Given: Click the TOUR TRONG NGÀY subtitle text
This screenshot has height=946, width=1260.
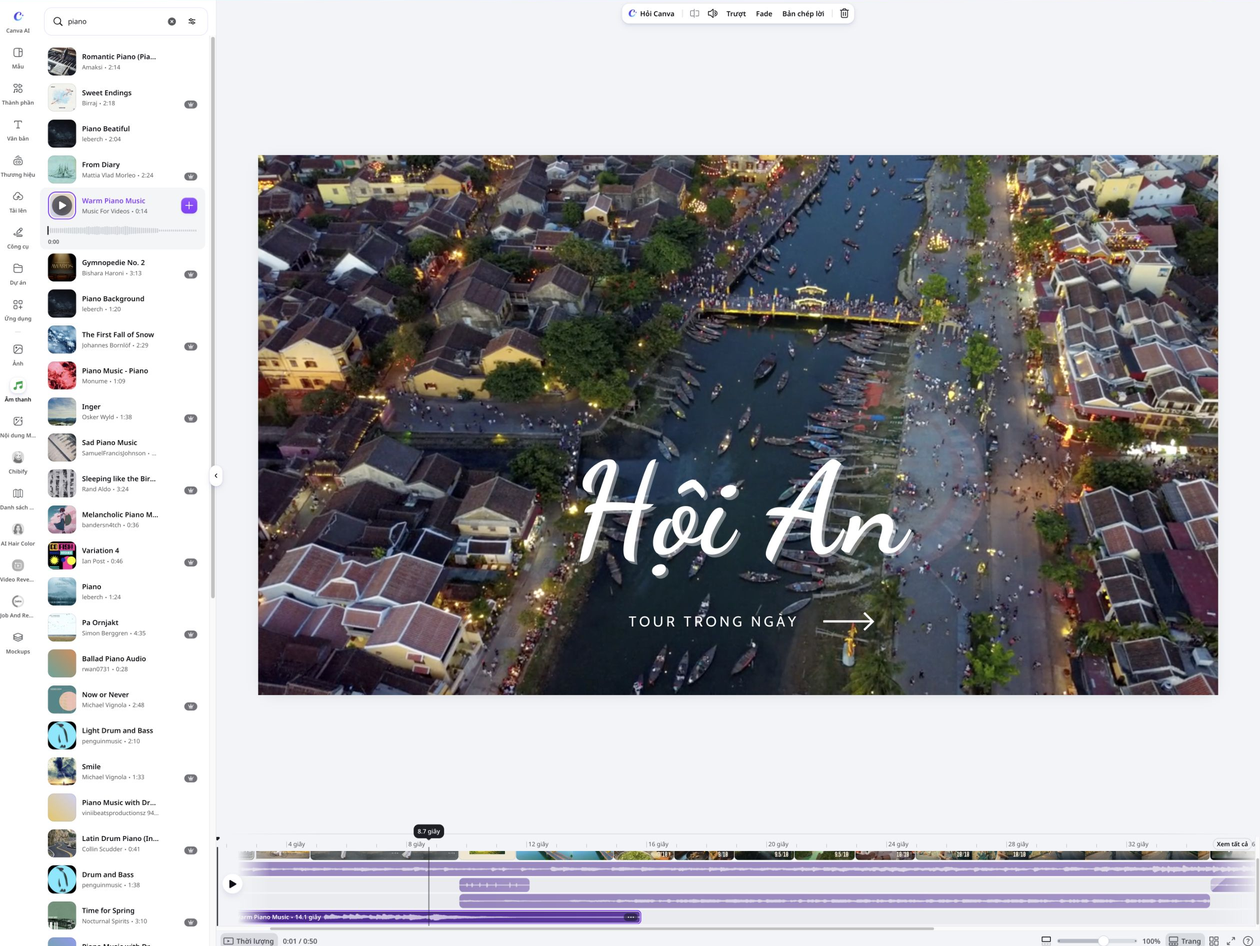Looking at the screenshot, I should pyautogui.click(x=713, y=621).
